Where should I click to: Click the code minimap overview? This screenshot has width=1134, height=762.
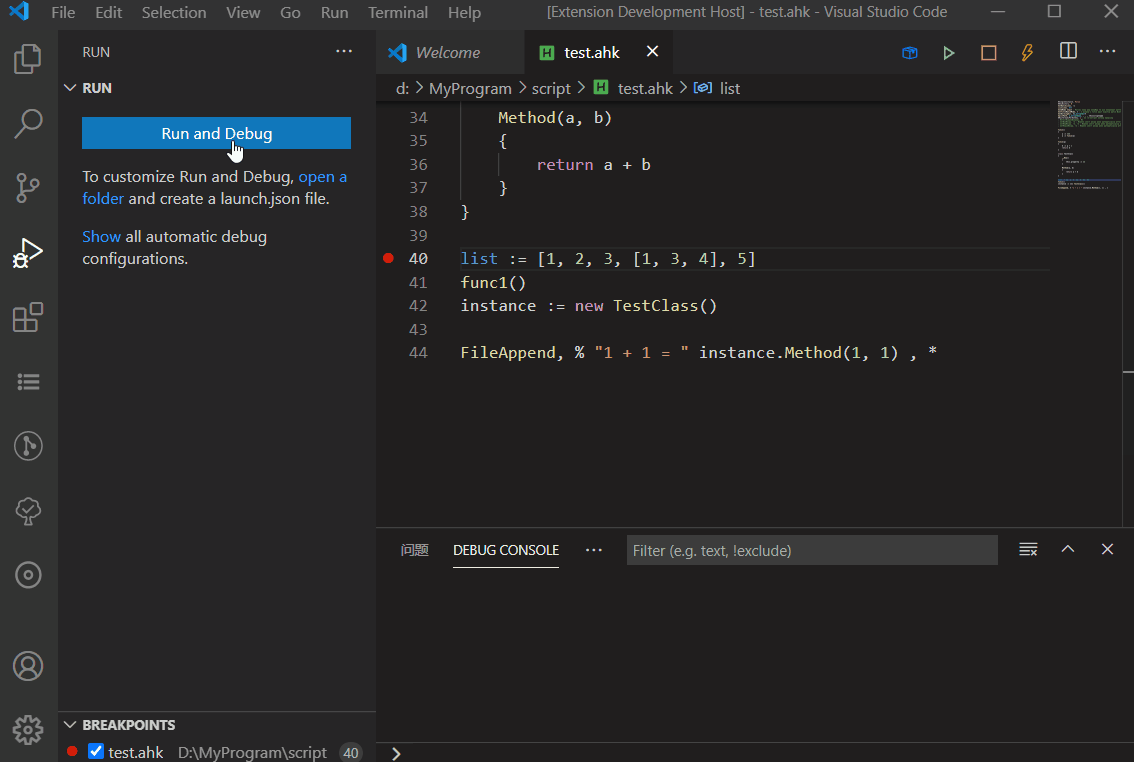[1089, 145]
